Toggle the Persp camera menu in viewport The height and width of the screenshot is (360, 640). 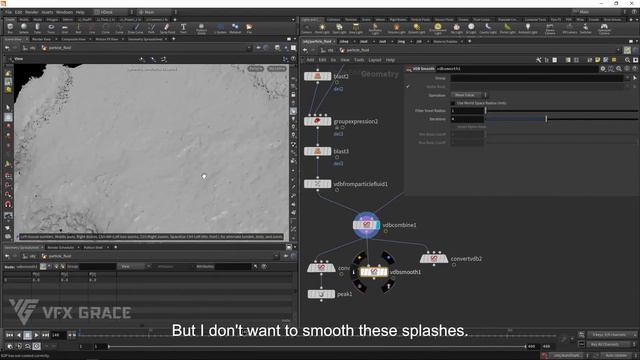[x=256, y=69]
